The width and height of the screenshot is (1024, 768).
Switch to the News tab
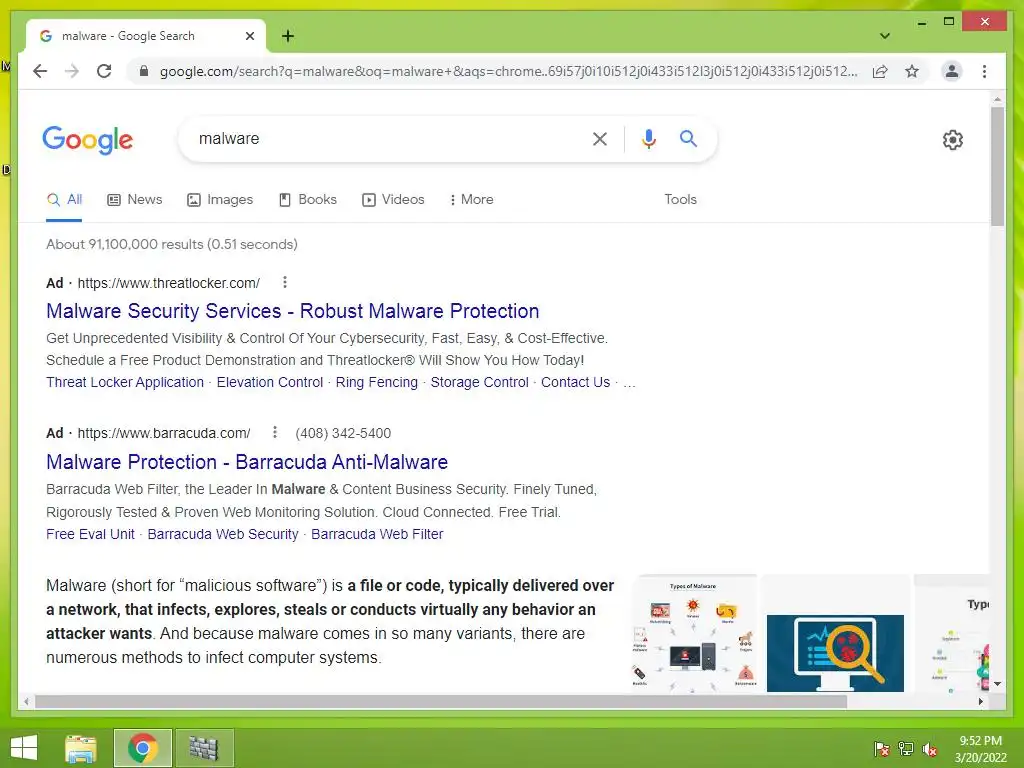[x=135, y=200]
